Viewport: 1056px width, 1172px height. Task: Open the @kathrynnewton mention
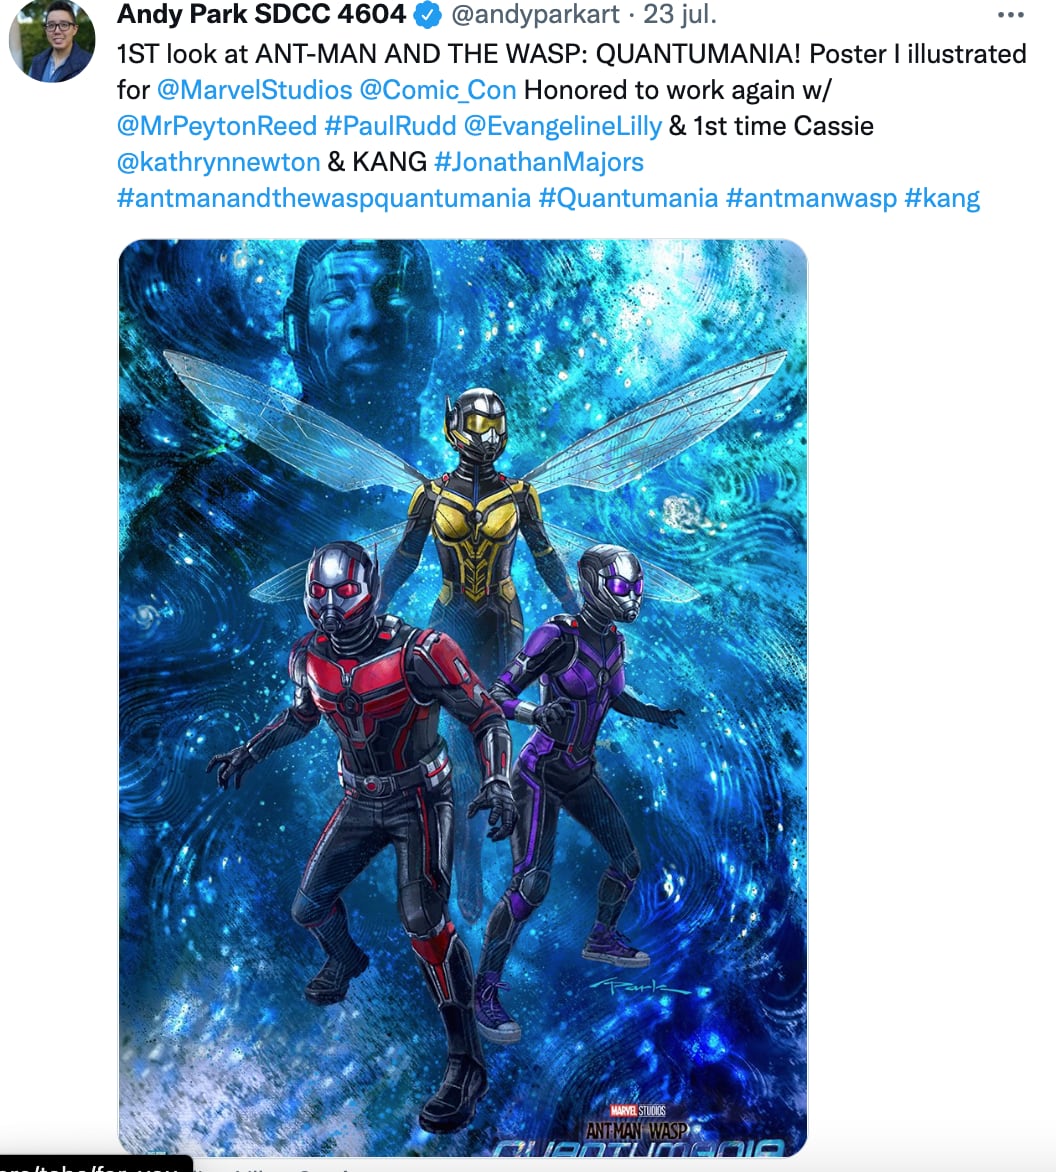[218, 161]
